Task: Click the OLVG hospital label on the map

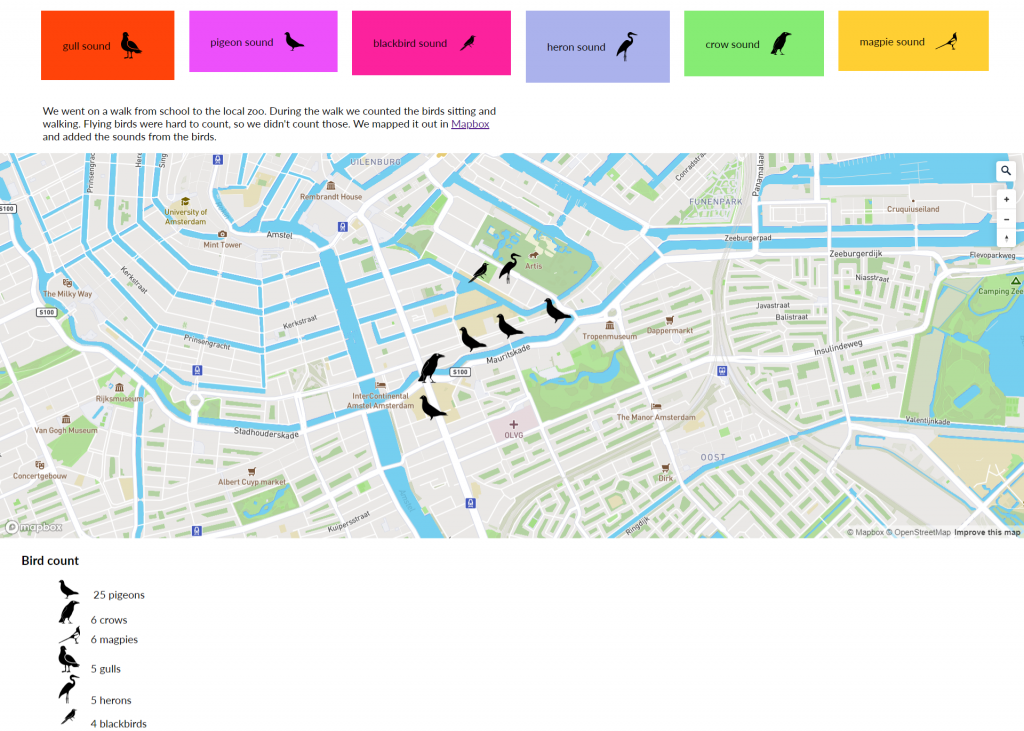Action: coord(514,435)
